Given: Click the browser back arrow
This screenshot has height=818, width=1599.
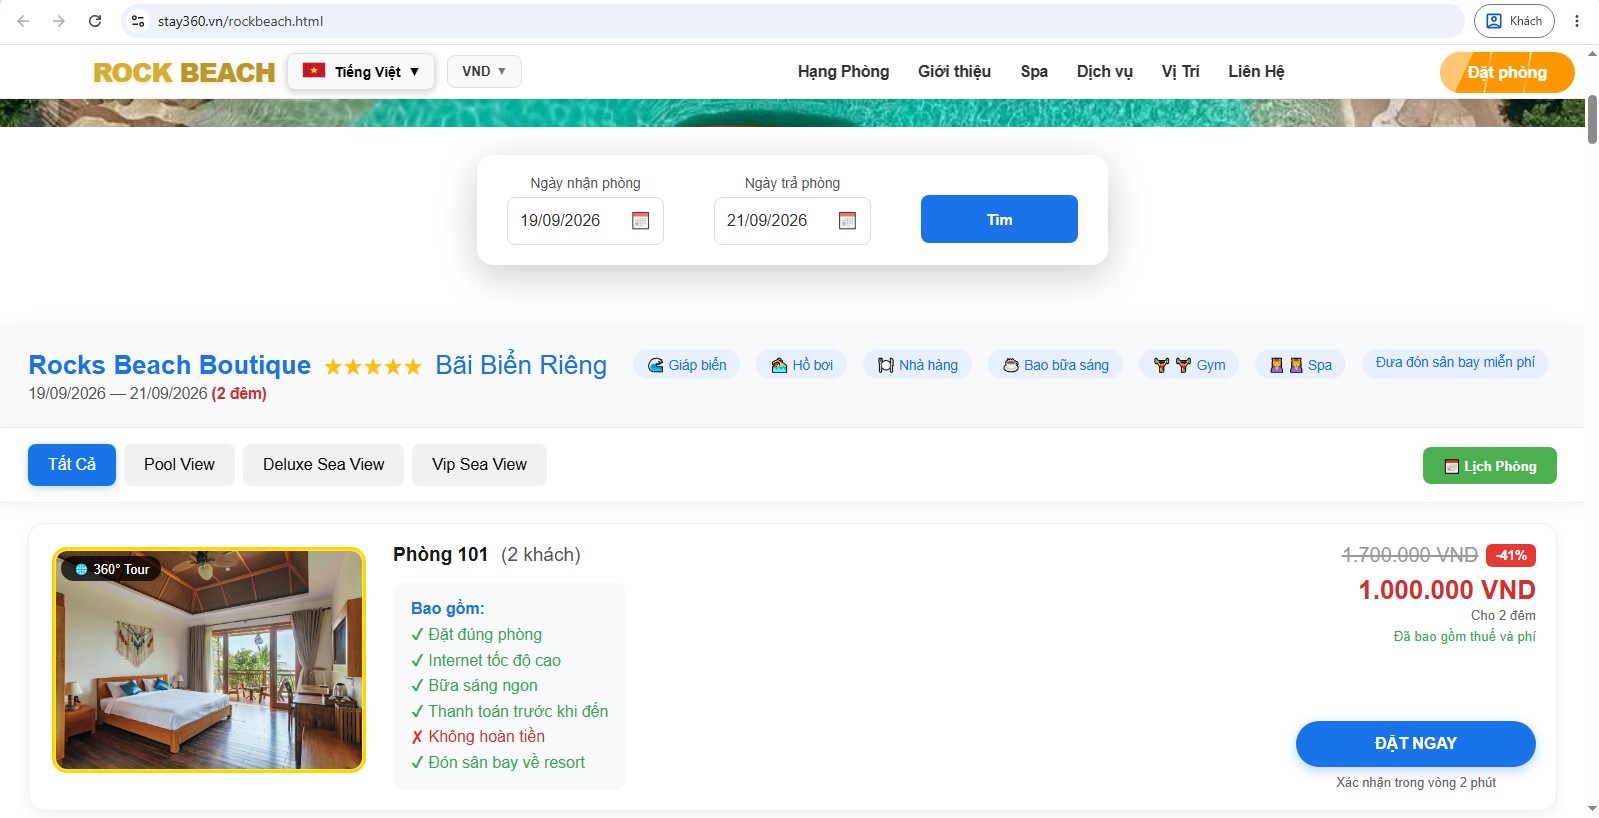Looking at the screenshot, I should 23,21.
